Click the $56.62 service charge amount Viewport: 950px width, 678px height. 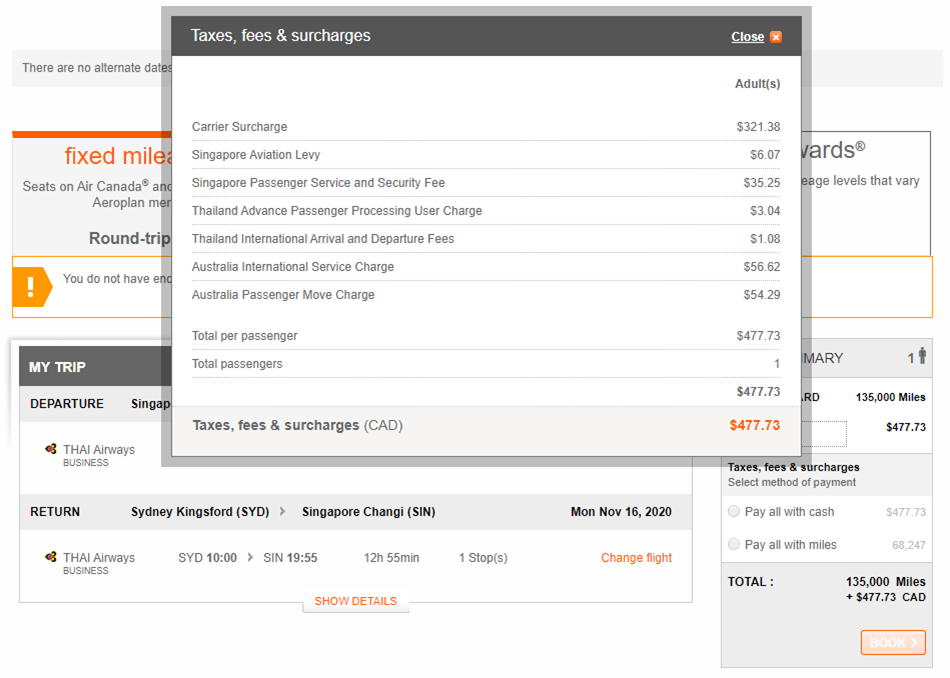762,267
